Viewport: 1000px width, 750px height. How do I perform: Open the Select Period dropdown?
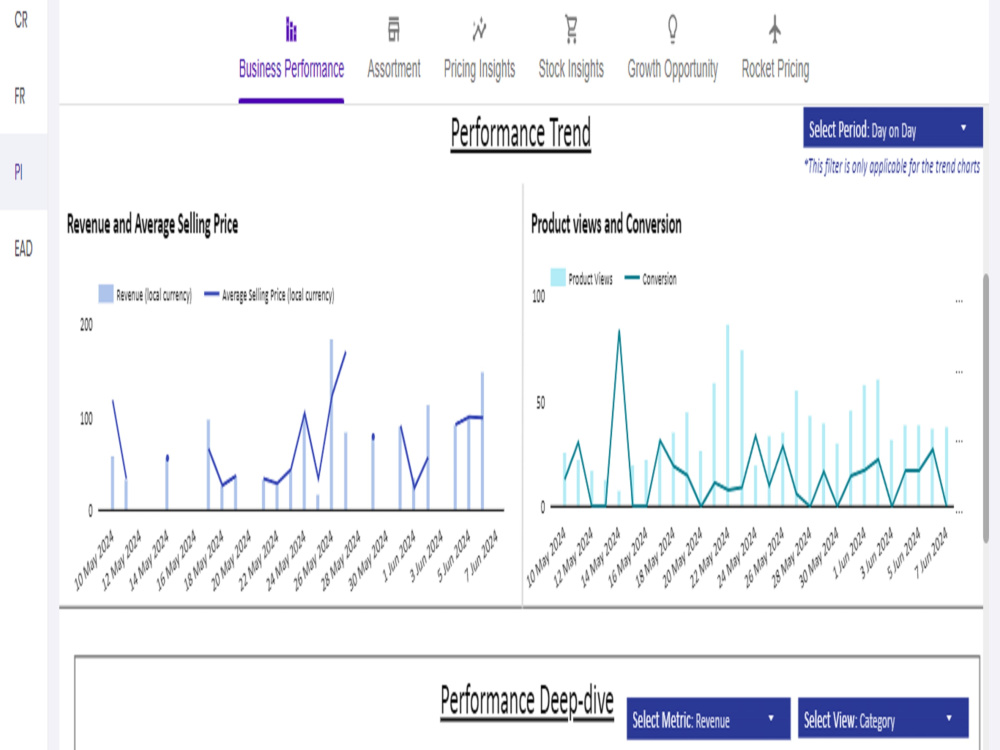pos(892,128)
